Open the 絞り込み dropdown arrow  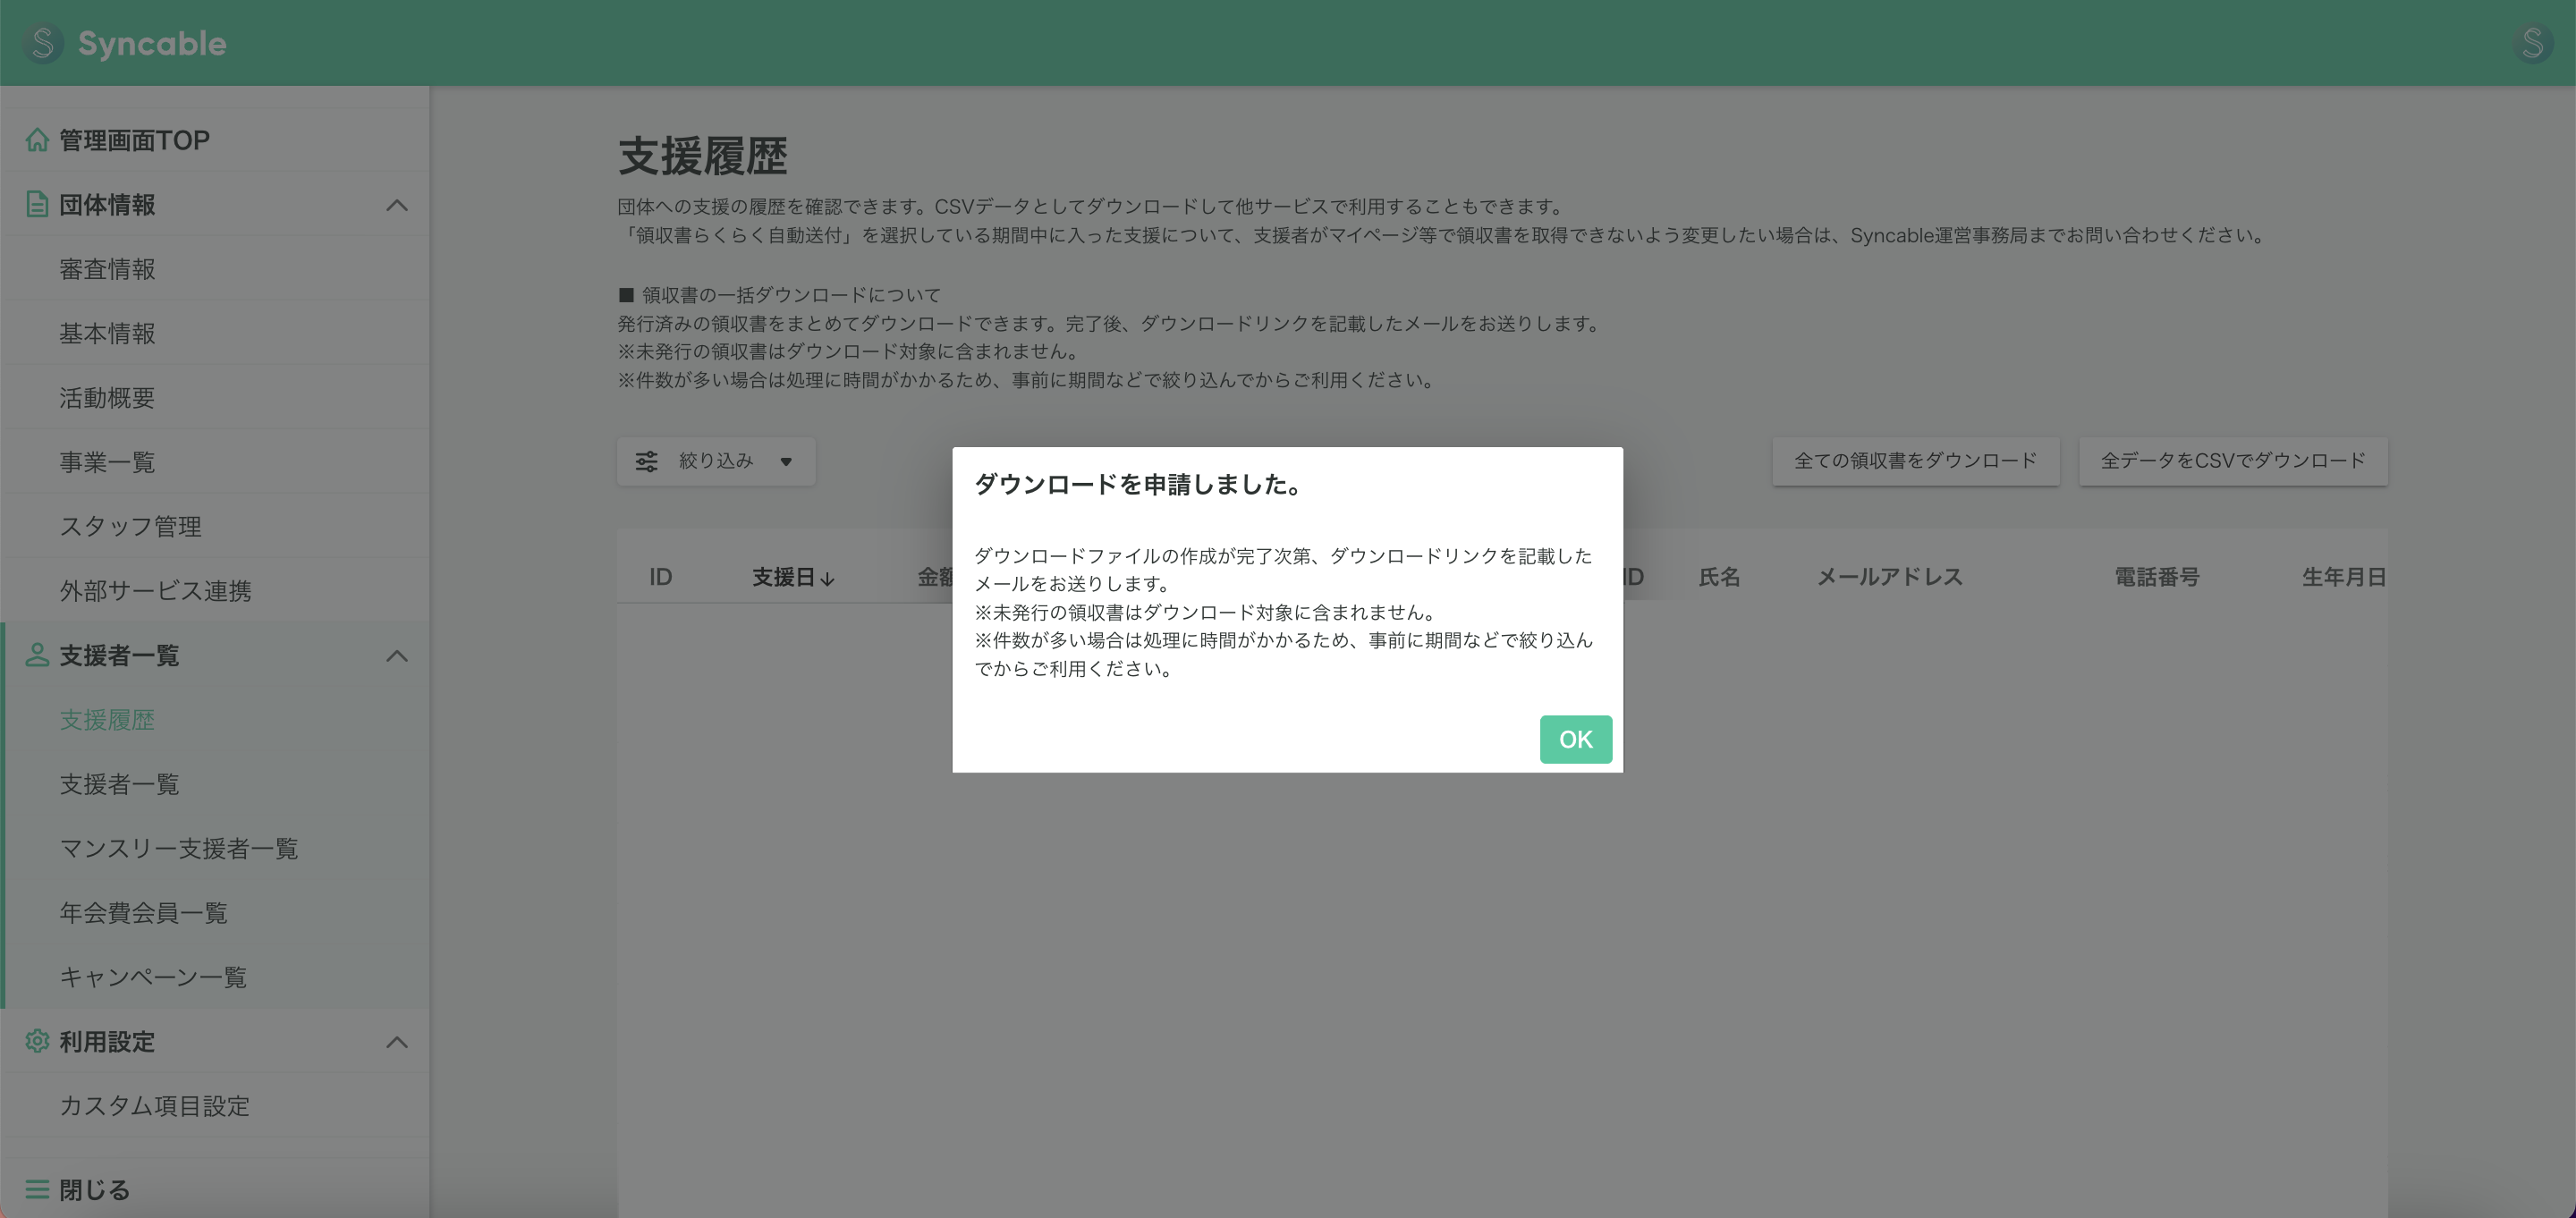point(786,462)
